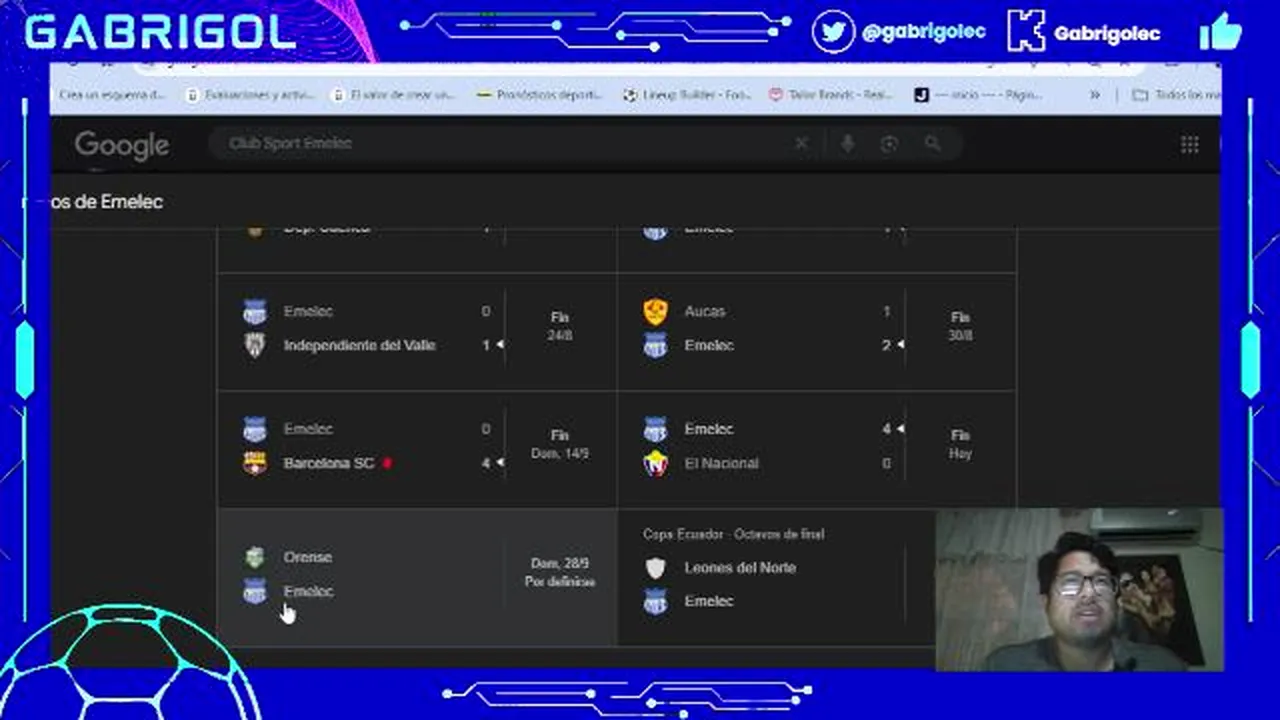This screenshot has width=1280, height=720.
Task: Open the 'Todos los ma...' bookmarks folder
Action: pos(1176,95)
